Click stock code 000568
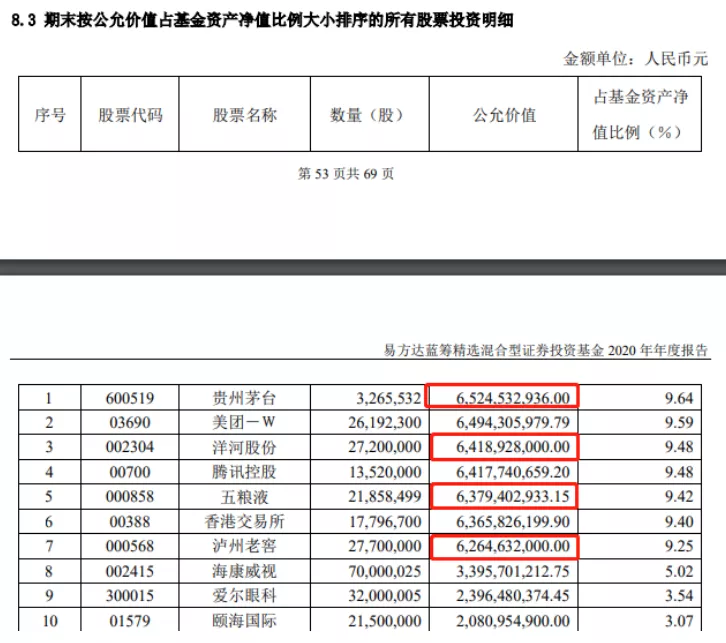This screenshot has width=726, height=643. (x=130, y=546)
